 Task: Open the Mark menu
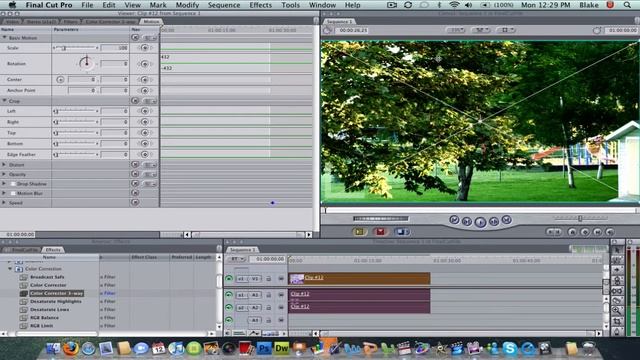click(x=158, y=5)
